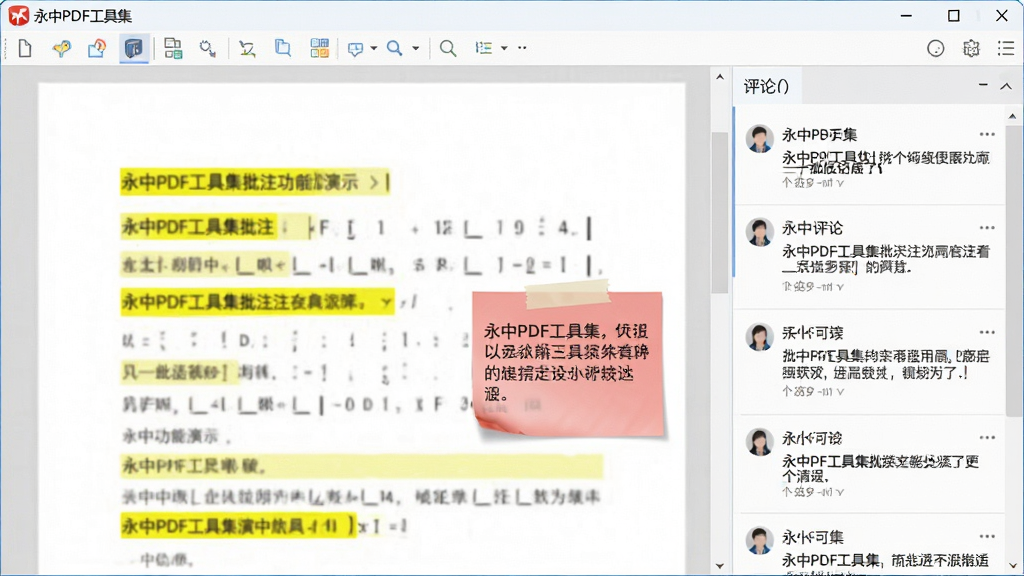Expand the first comment's timestamp chevron
The height and width of the screenshot is (576, 1024).
840,184
